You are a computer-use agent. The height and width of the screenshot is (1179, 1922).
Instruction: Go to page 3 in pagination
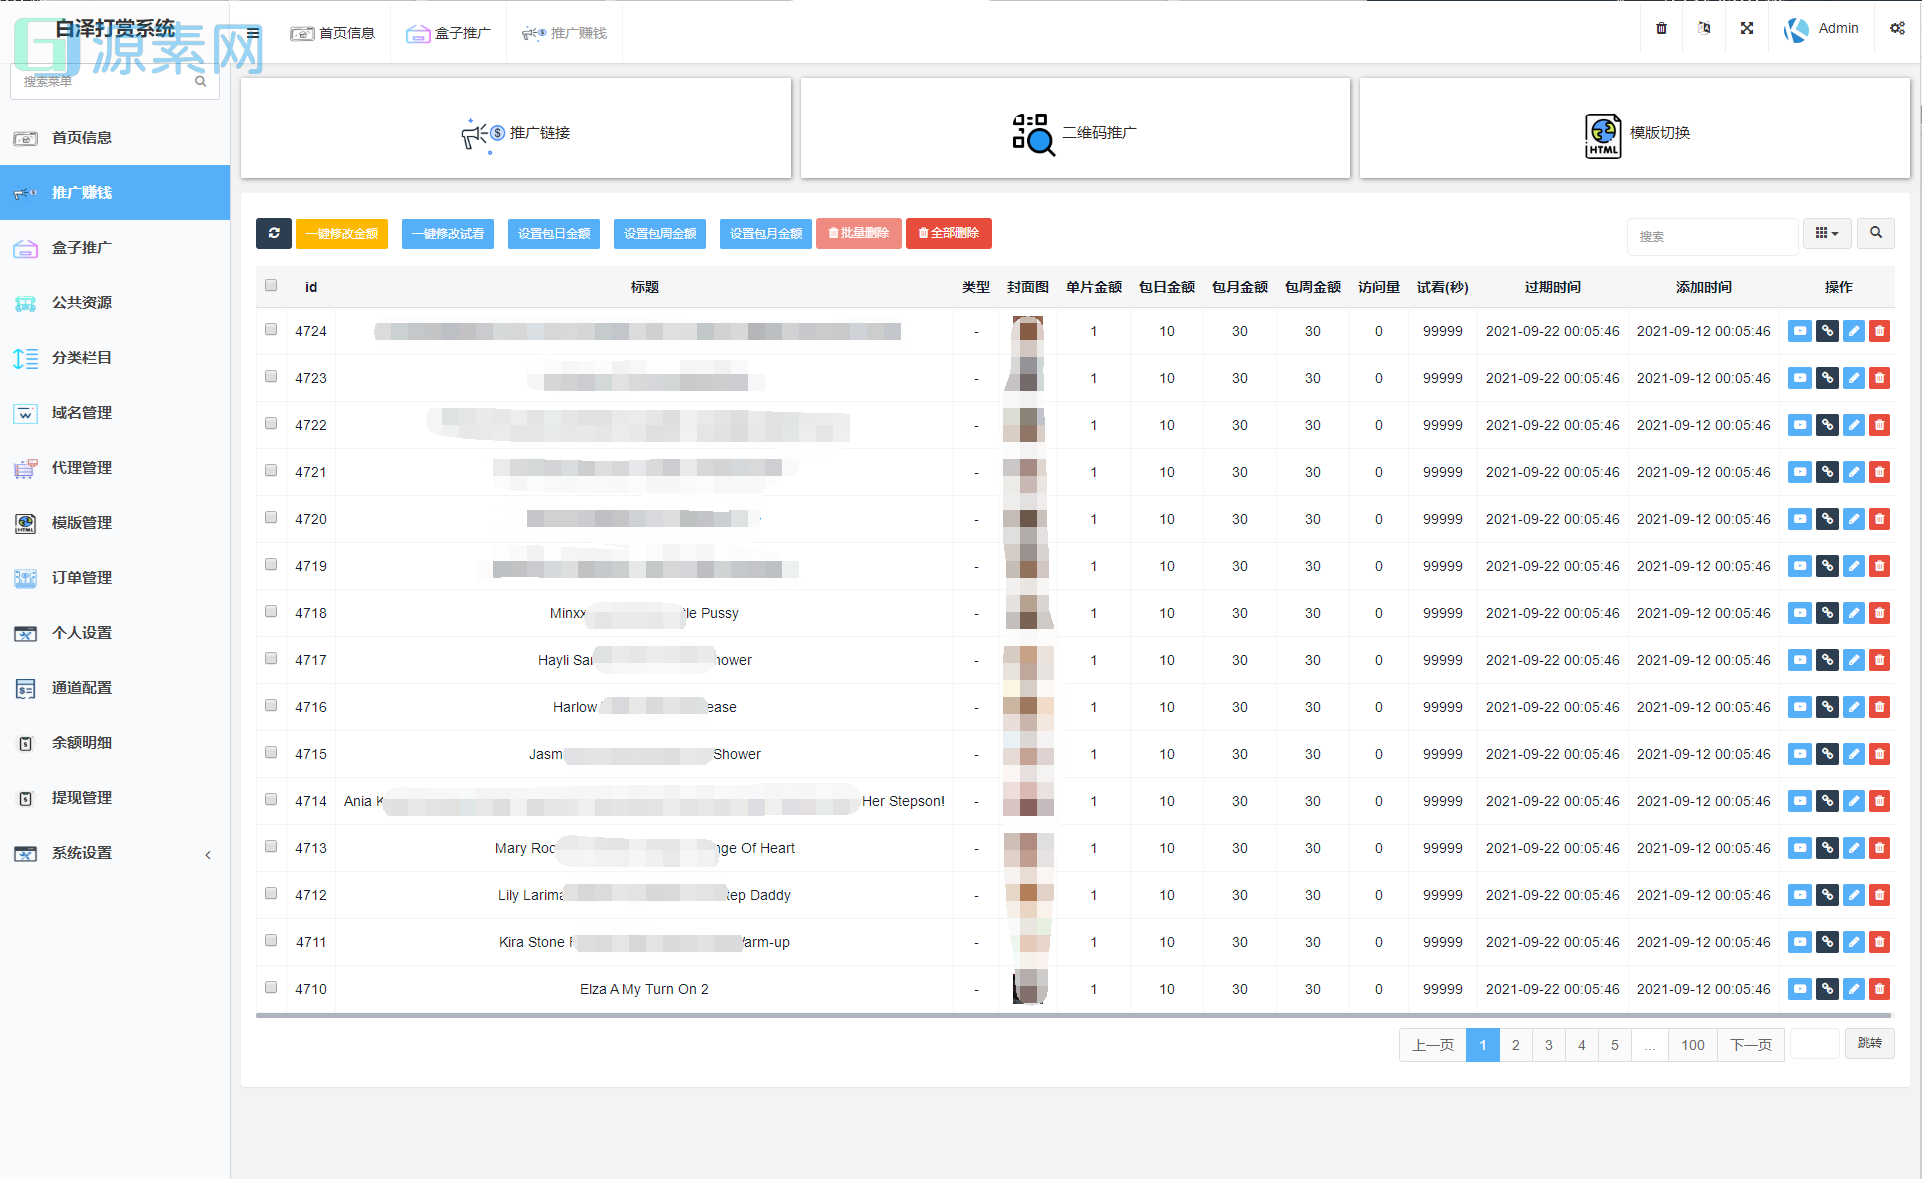tap(1548, 1045)
